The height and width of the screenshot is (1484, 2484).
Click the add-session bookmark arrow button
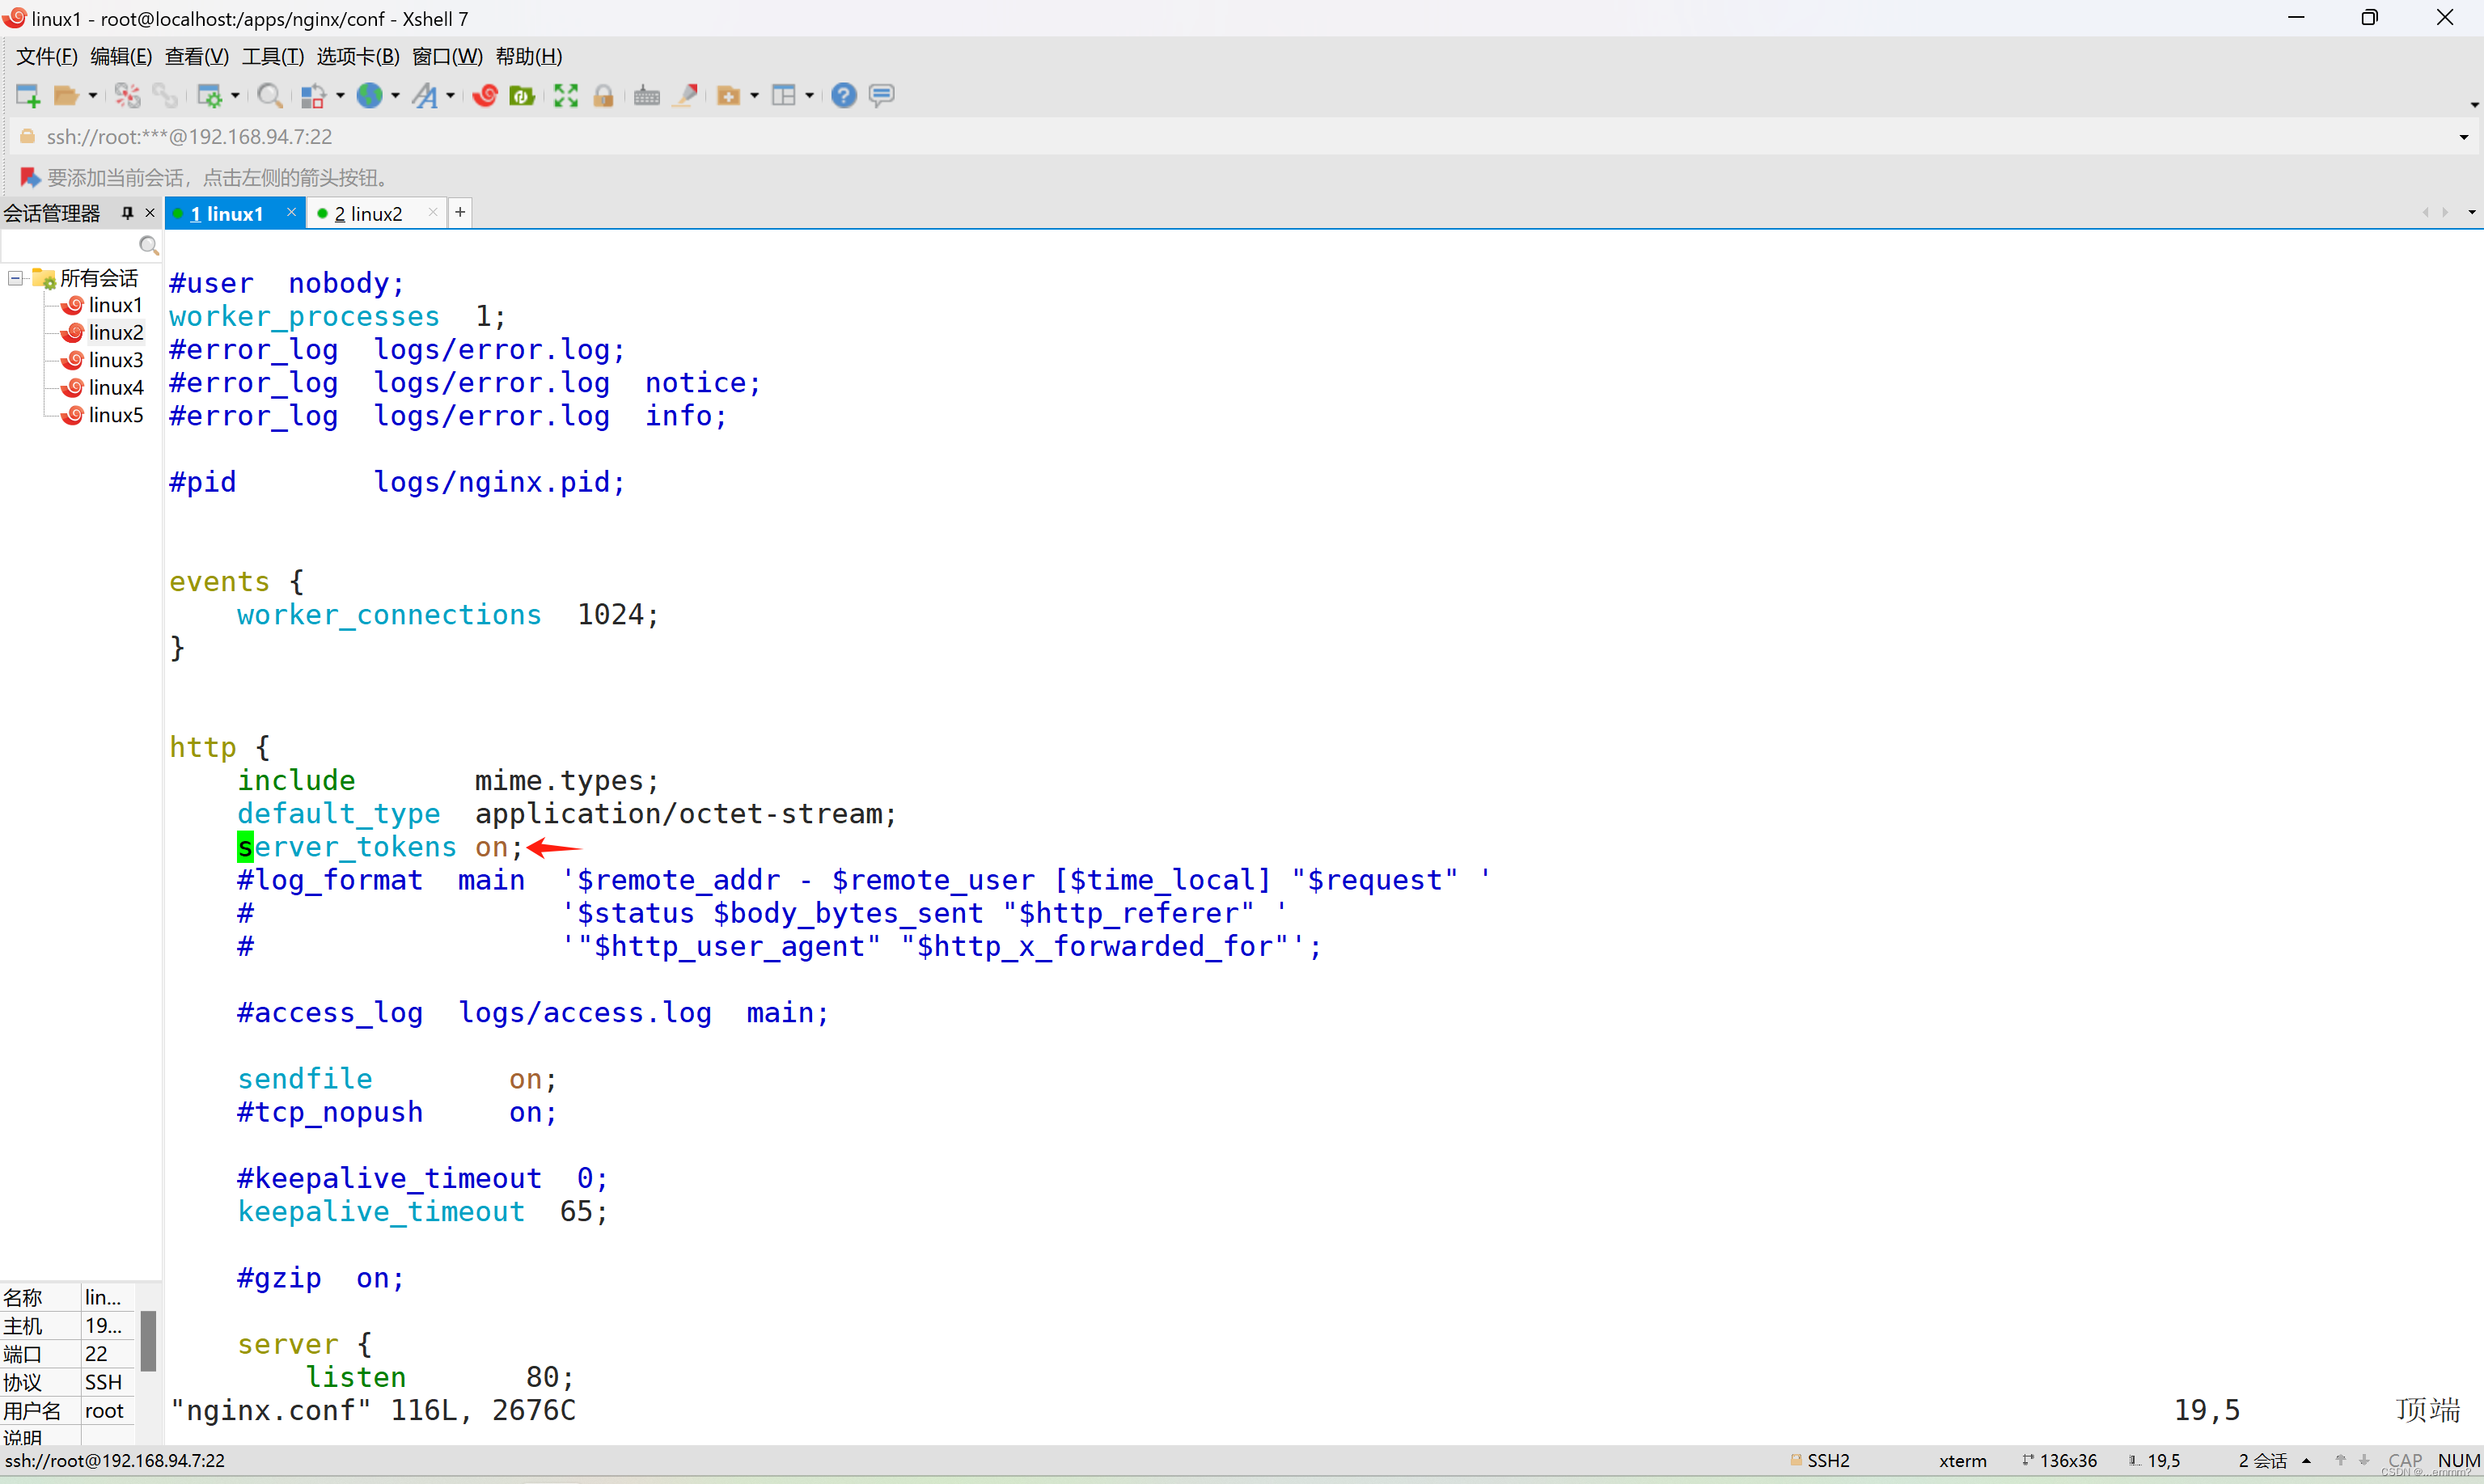click(30, 178)
